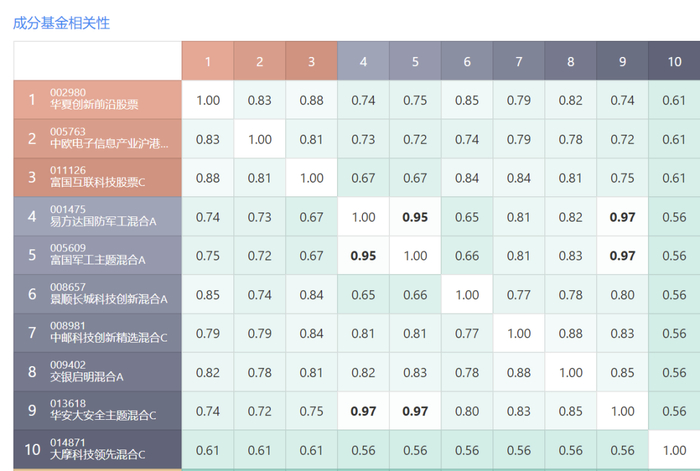This screenshot has width=700, height=471.
Task: Click cell 0.85 in 华夏创新前沿股票 row
Action: click(x=467, y=100)
